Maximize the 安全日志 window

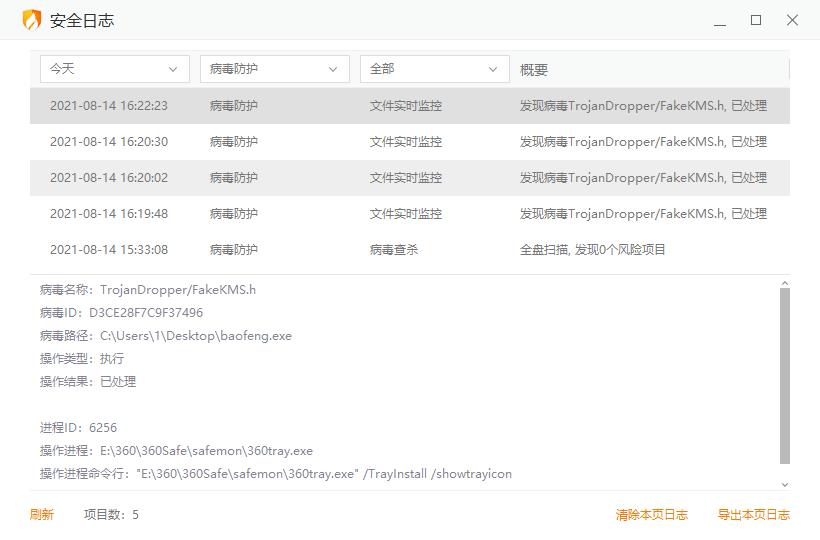[756, 20]
